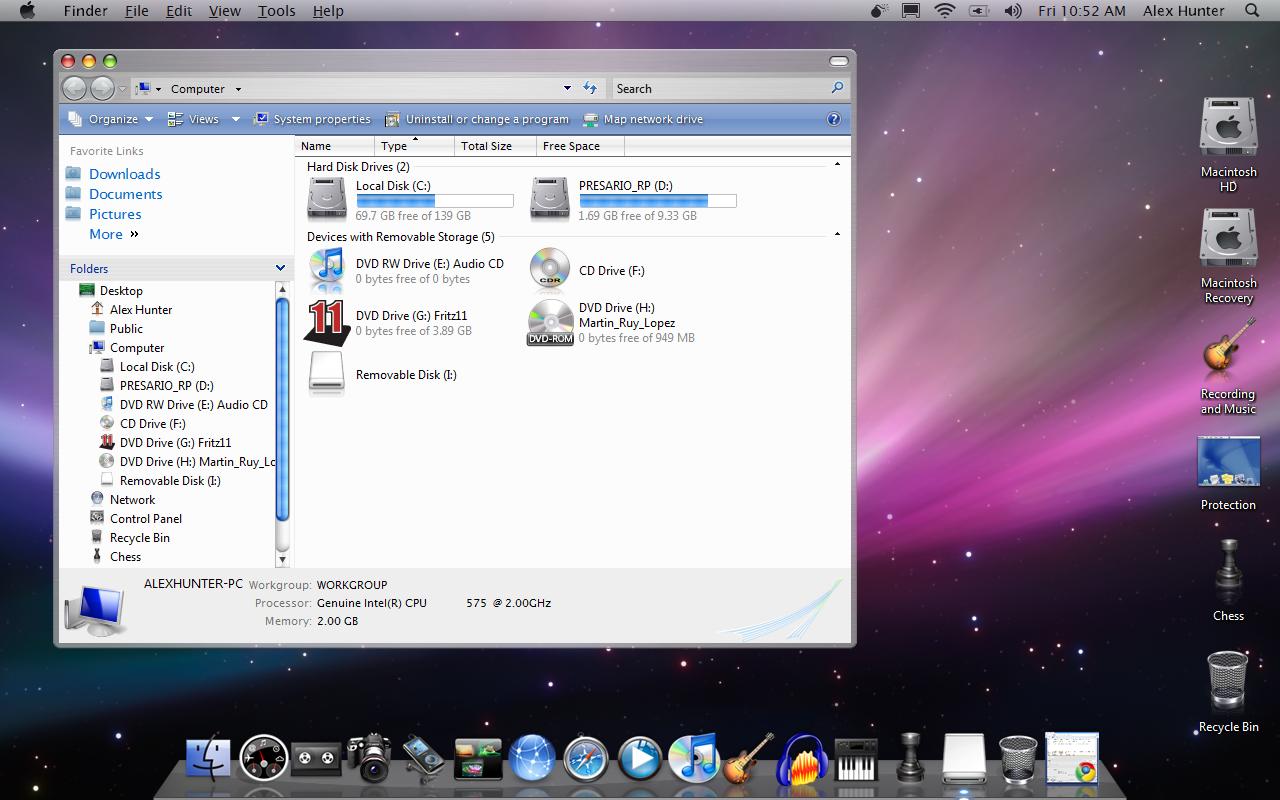Screen dimensions: 1280x800
Task: Launch Safari compass icon in the dock
Action: [586, 759]
